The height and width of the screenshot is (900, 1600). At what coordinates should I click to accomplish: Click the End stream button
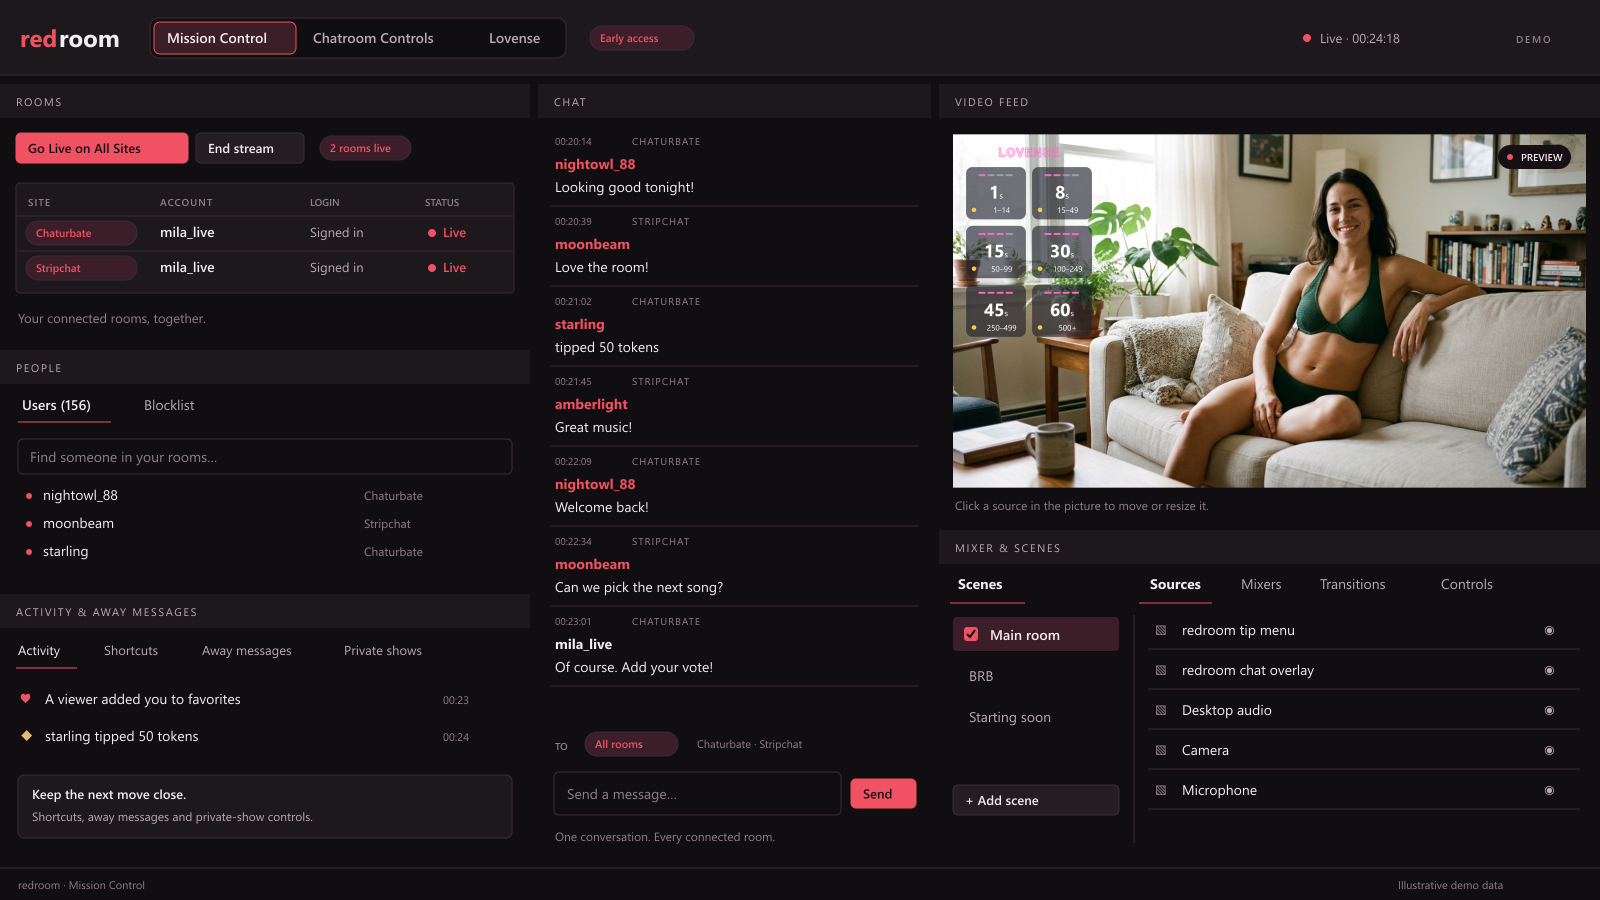pyautogui.click(x=250, y=148)
